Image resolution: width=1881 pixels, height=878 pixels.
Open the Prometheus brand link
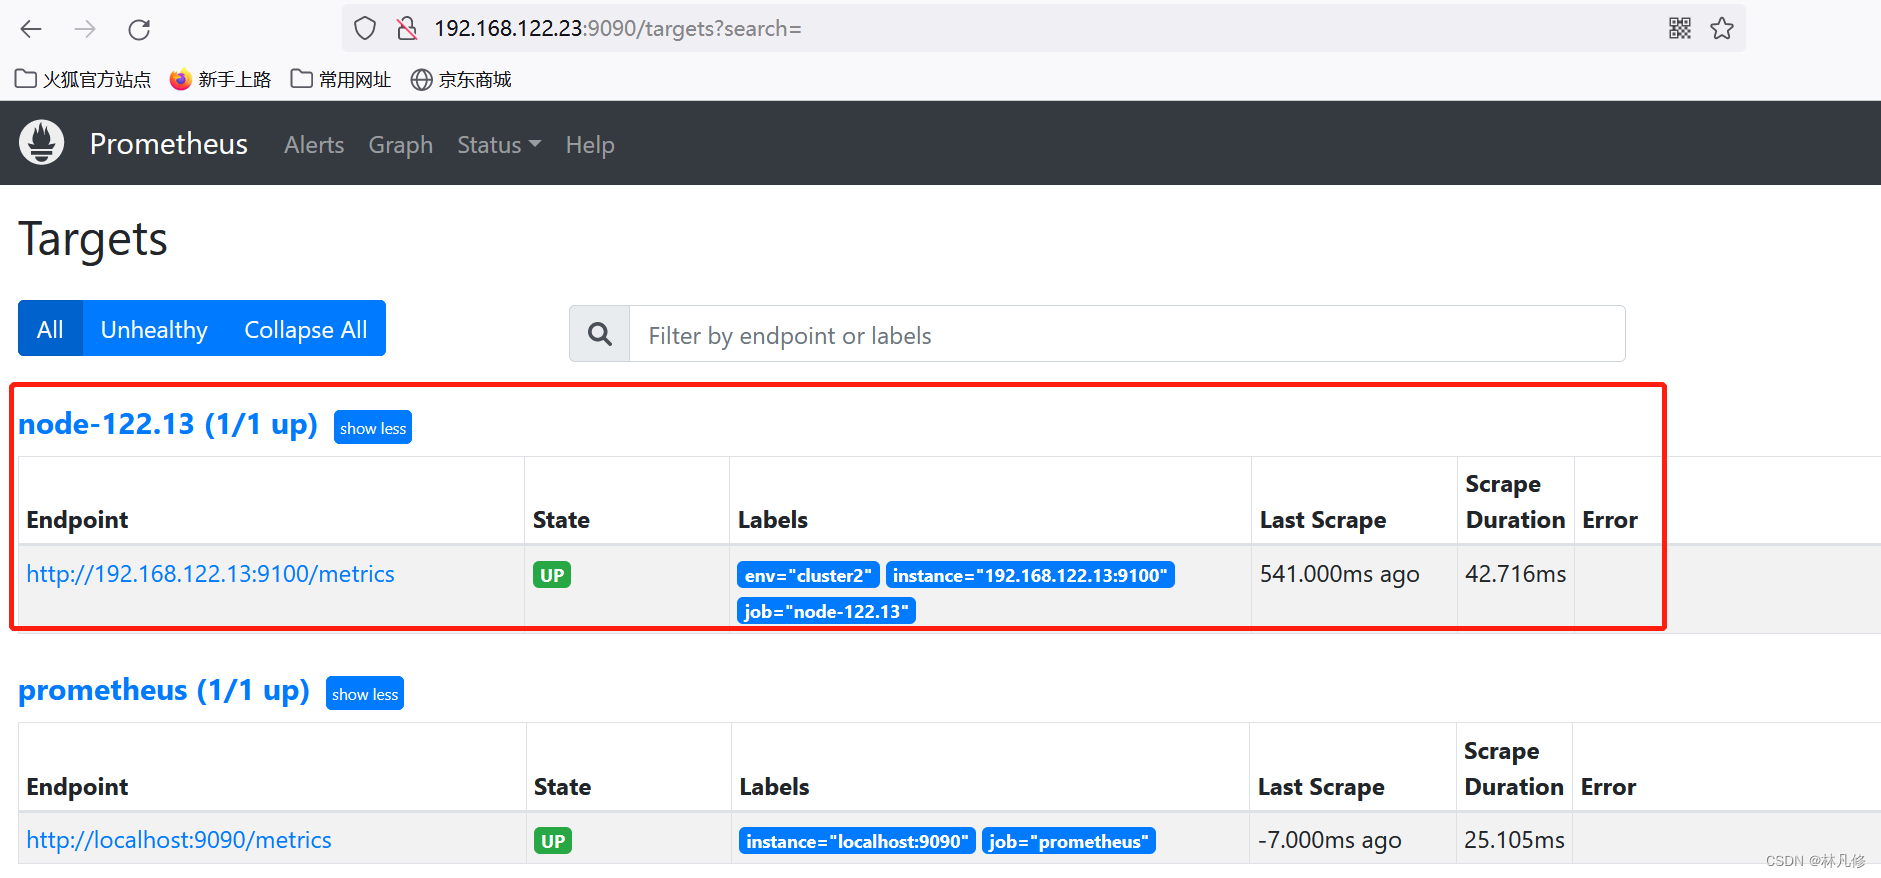169,144
